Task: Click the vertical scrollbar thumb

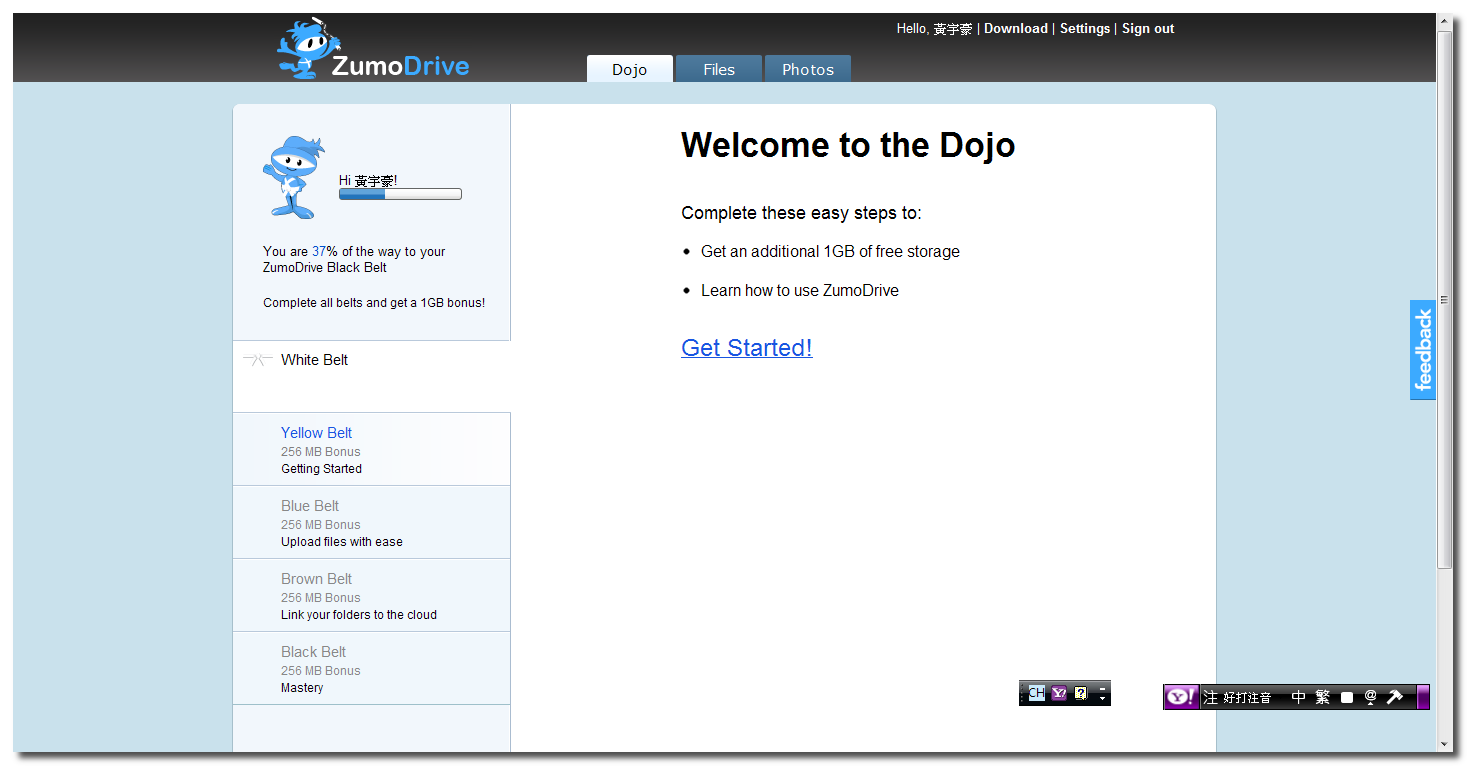Action: (x=1444, y=298)
